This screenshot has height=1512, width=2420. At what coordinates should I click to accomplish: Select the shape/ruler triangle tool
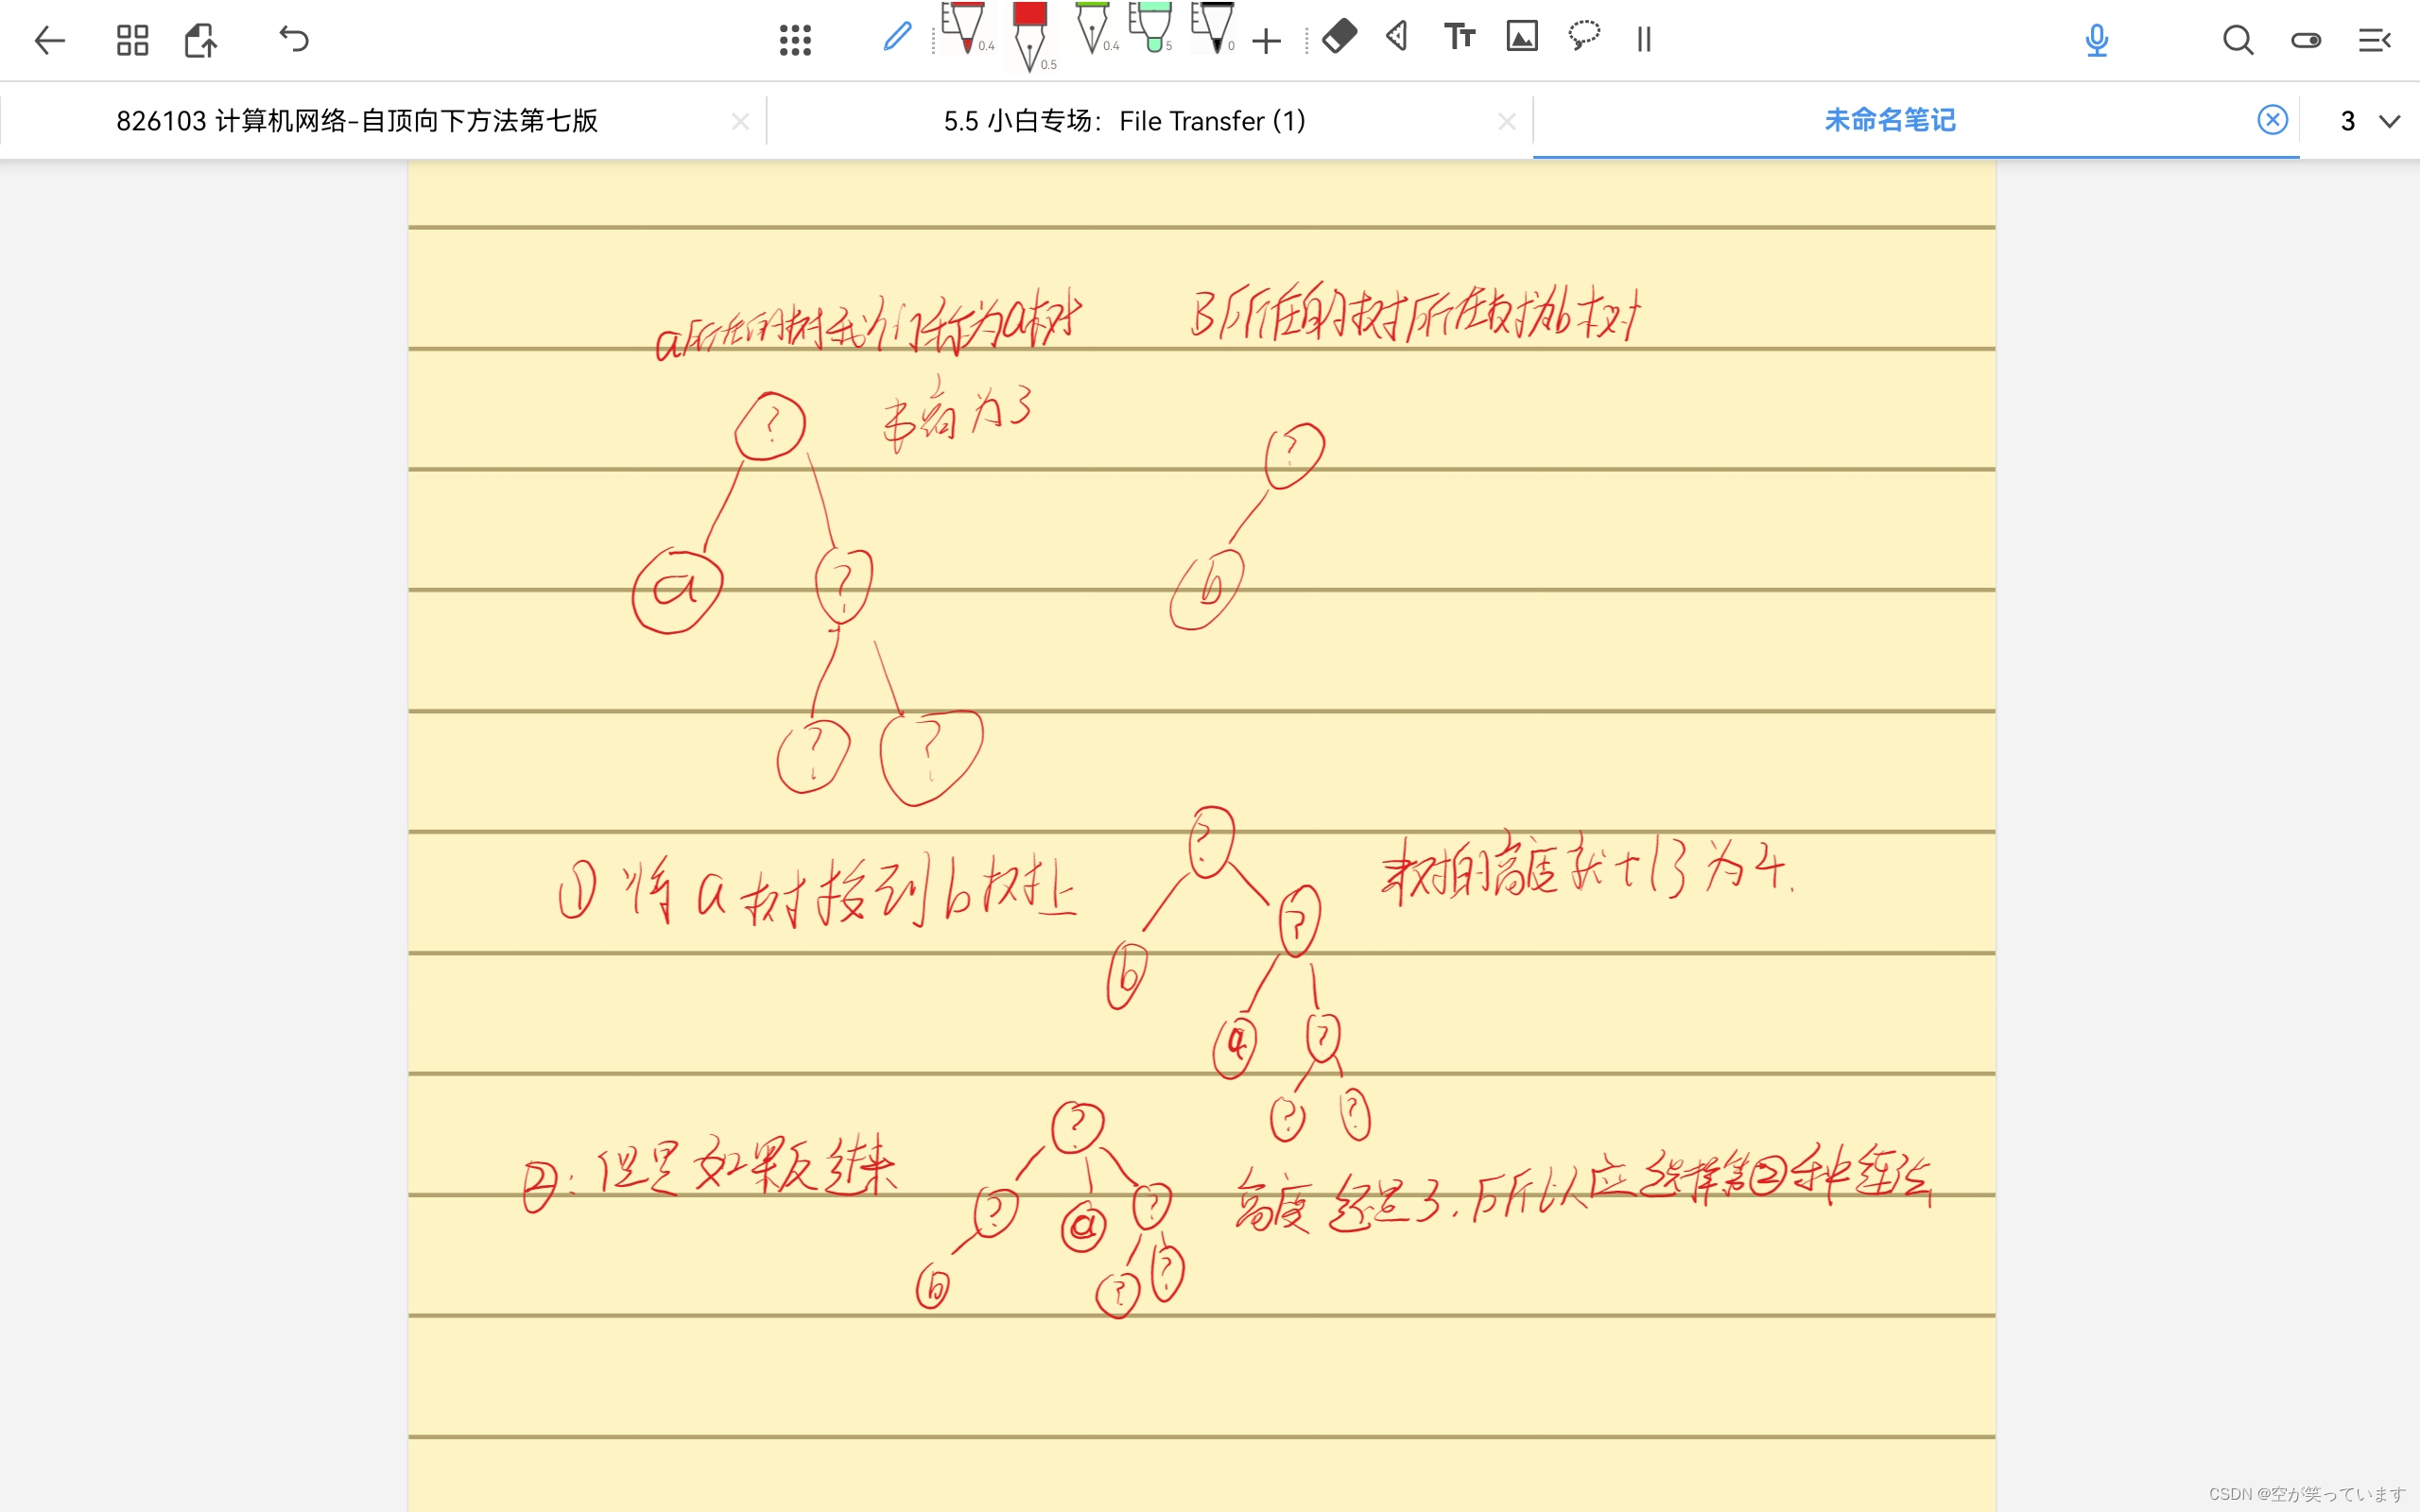click(x=1397, y=37)
